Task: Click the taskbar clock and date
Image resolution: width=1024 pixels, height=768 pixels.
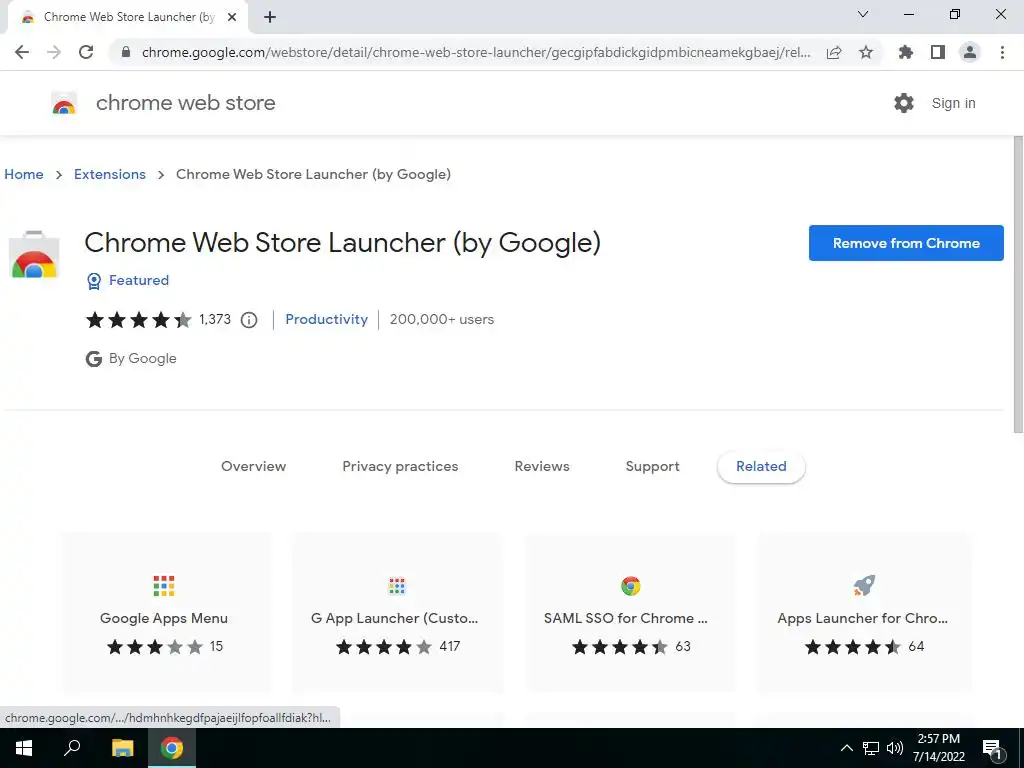Action: pyautogui.click(x=938, y=748)
